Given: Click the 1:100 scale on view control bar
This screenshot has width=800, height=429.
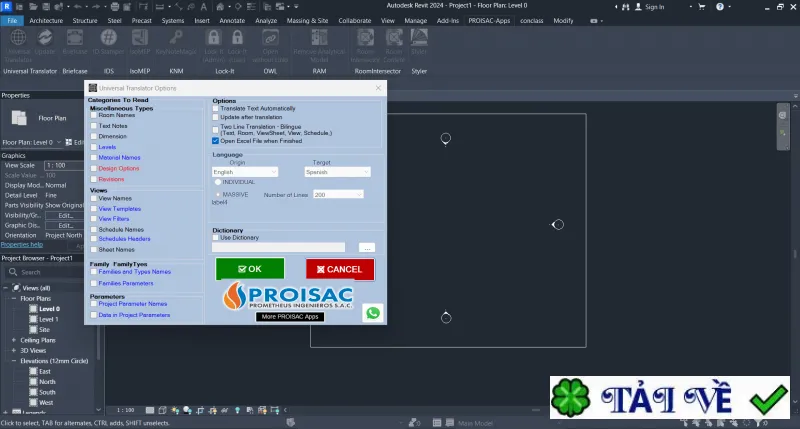Looking at the screenshot, I should [125, 410].
